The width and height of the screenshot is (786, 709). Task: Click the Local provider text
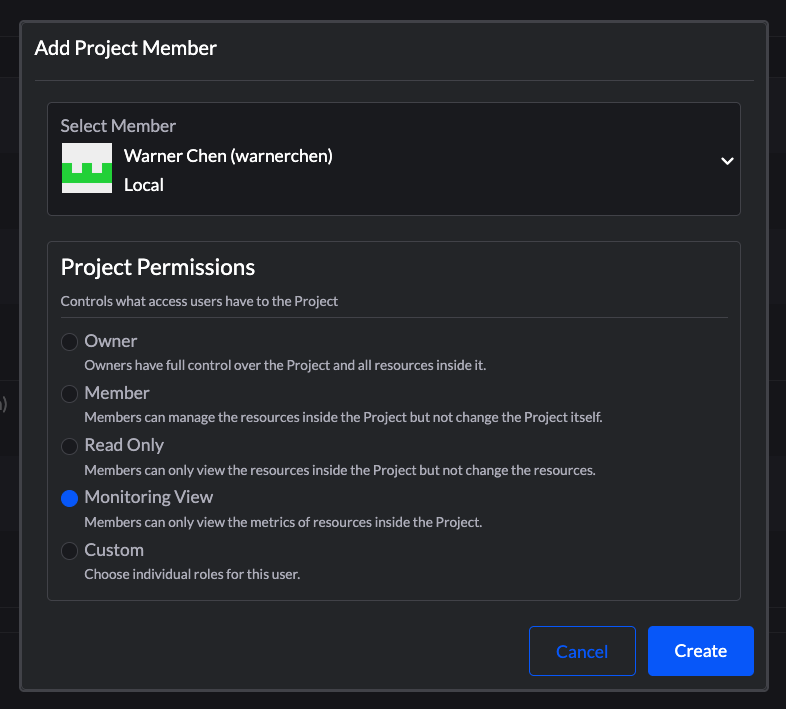[144, 185]
